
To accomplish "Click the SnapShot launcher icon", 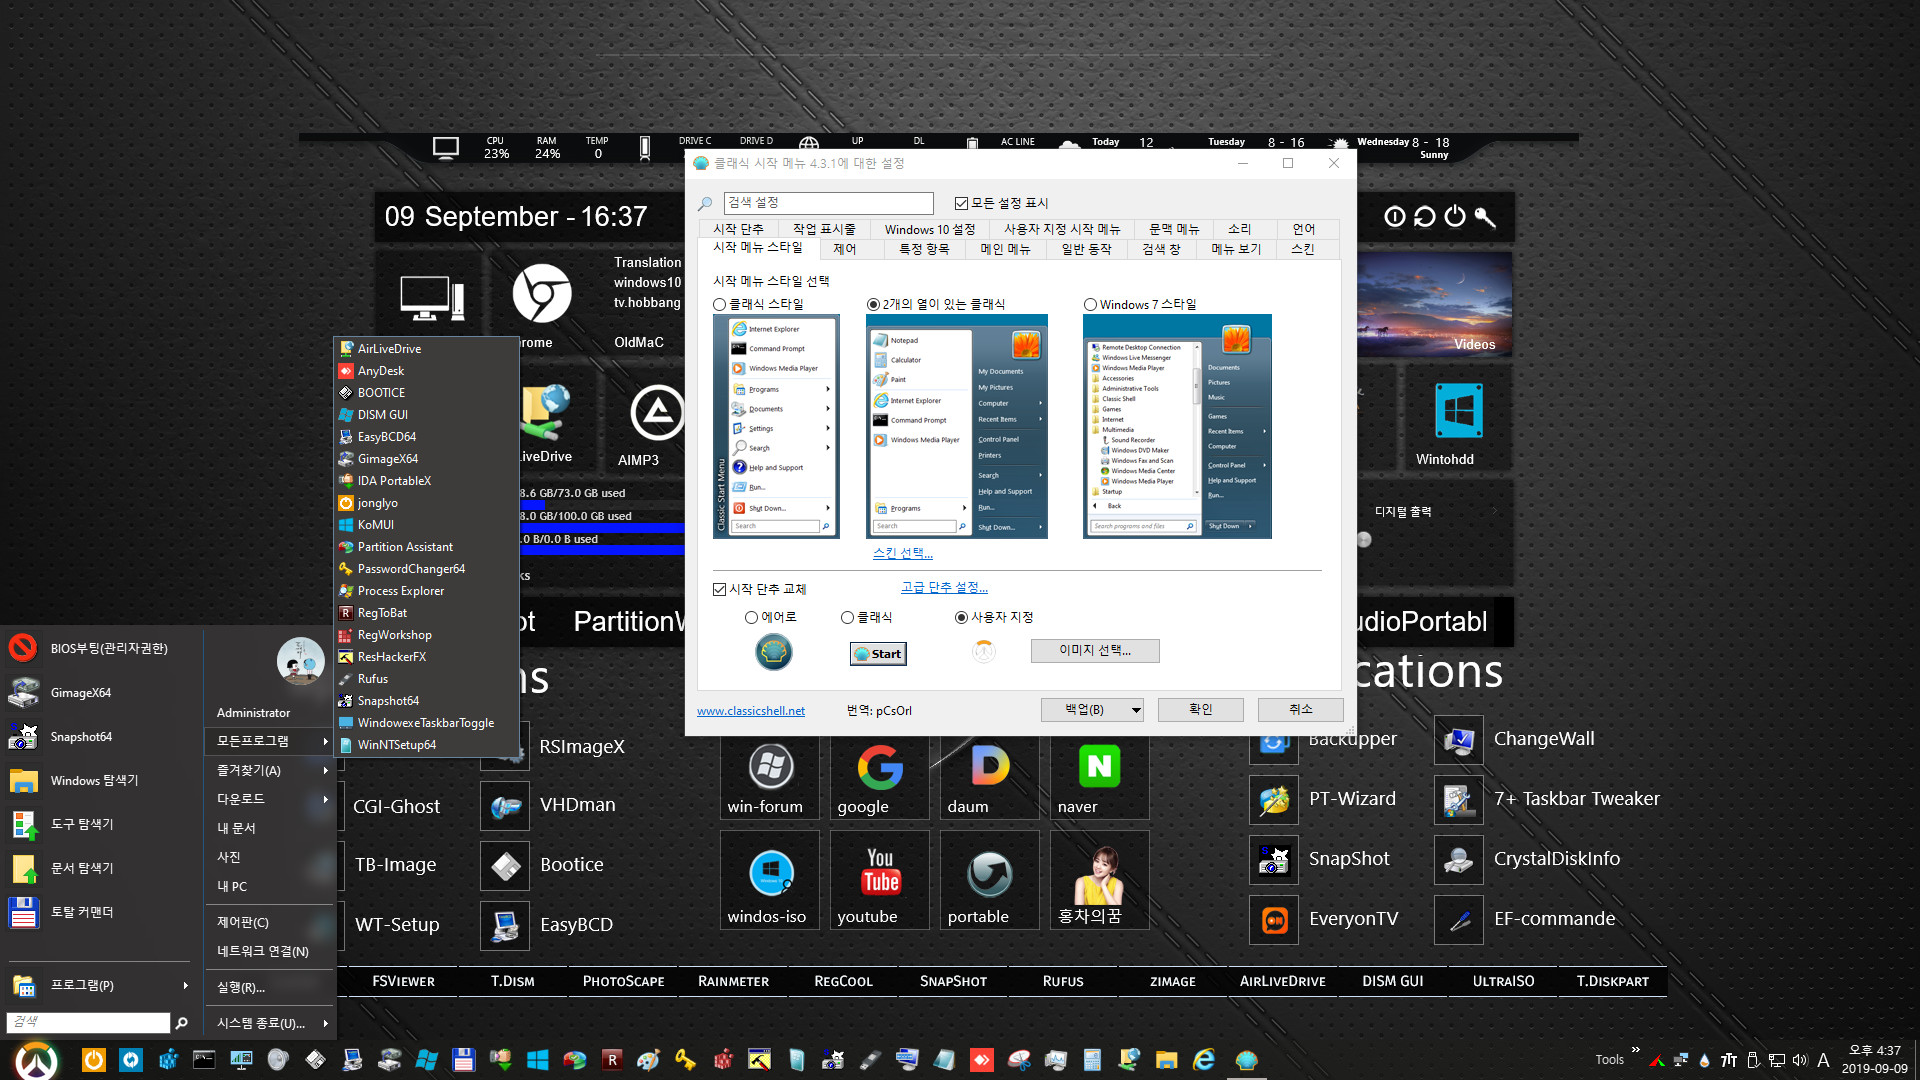I will tap(1274, 859).
